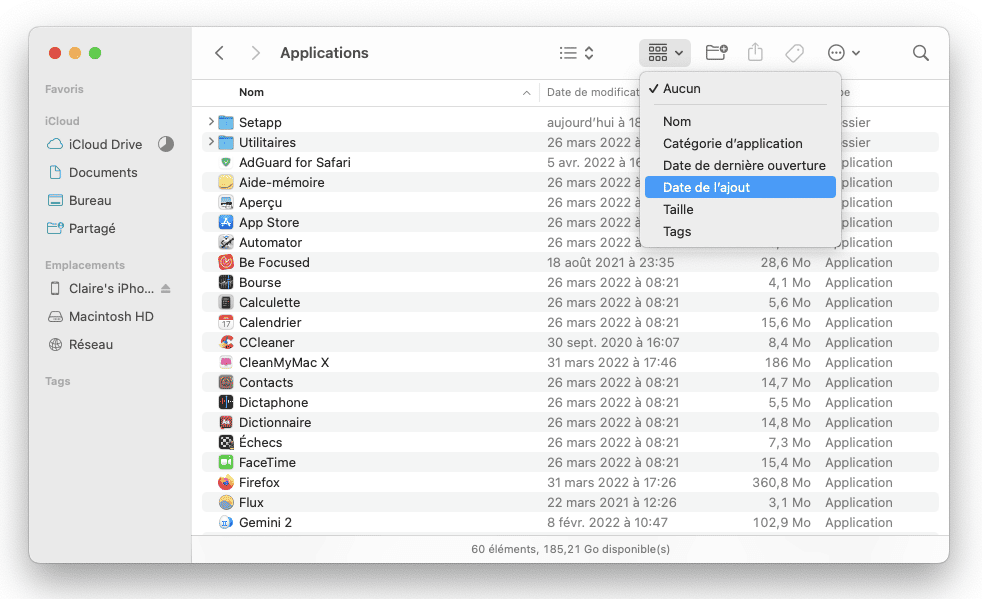The height and width of the screenshot is (599, 982).
Task: Eject Claire's iPhone from the sidebar
Action: click(166, 289)
